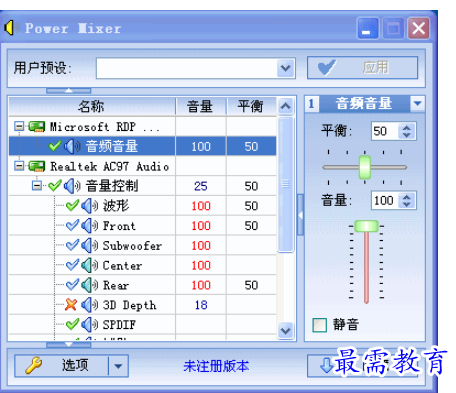Increase the 平衡 value with up spinner
Image resolution: width=456 pixels, height=393 pixels.
(407, 128)
